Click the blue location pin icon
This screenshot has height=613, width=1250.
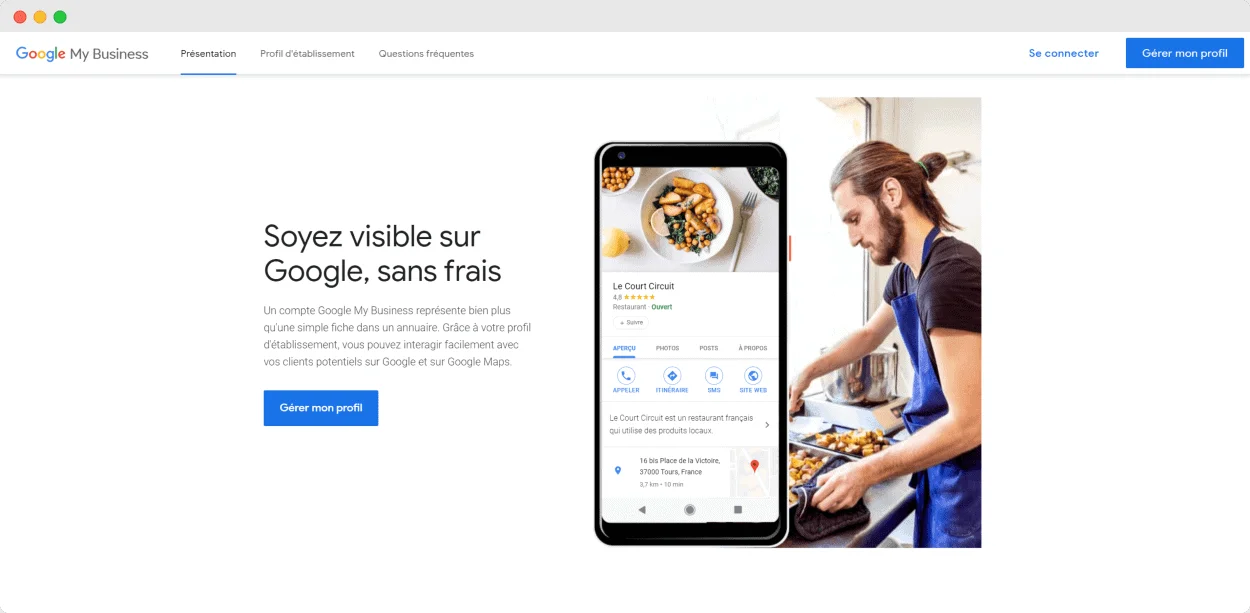[x=617, y=470]
